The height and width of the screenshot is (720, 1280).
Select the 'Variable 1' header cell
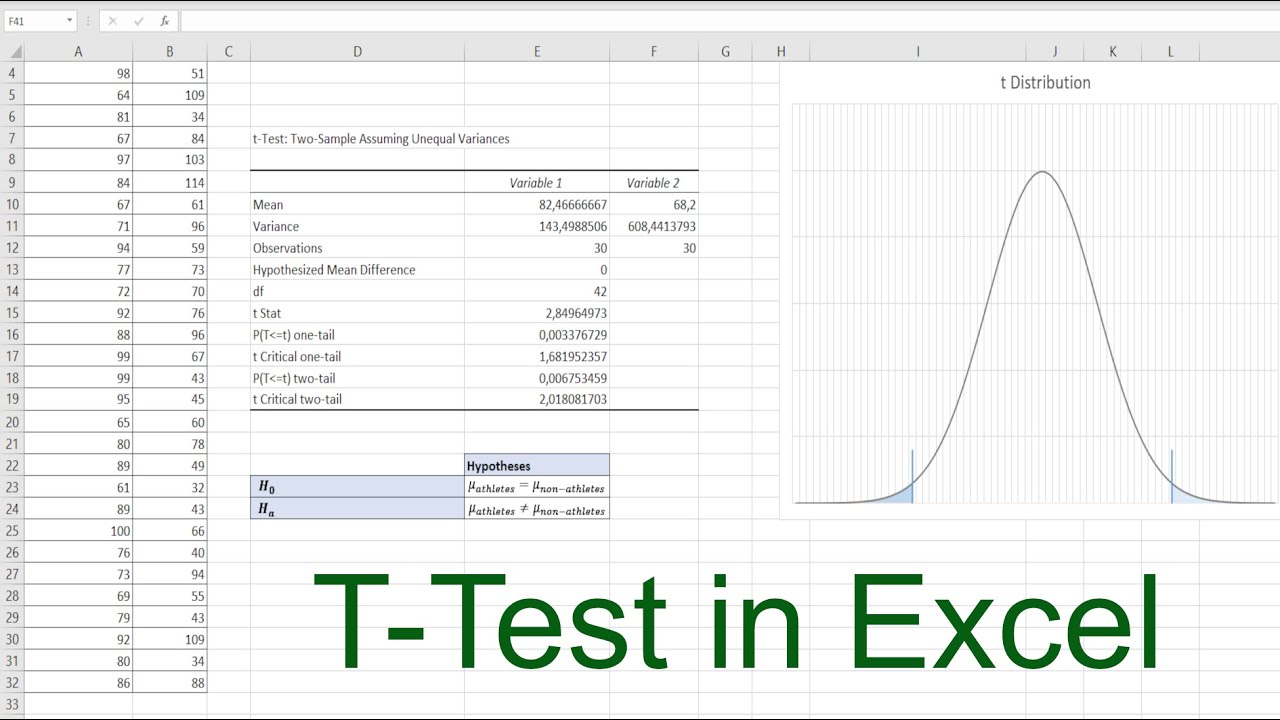[537, 183]
